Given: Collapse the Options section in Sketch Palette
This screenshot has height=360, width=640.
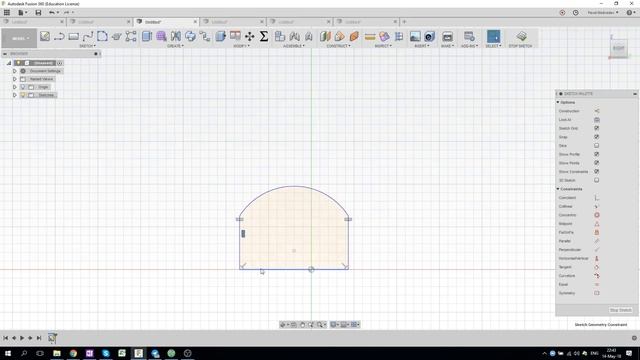Looking at the screenshot, I should click(x=558, y=102).
